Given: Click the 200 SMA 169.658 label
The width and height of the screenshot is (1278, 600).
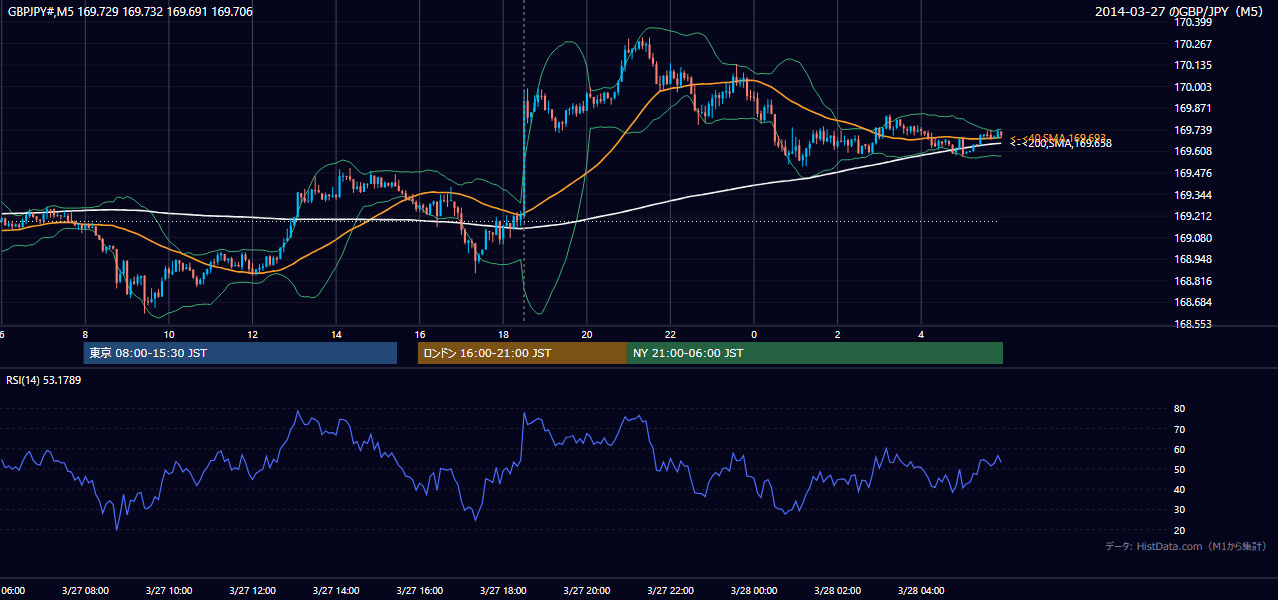Looking at the screenshot, I should click(1061, 144).
